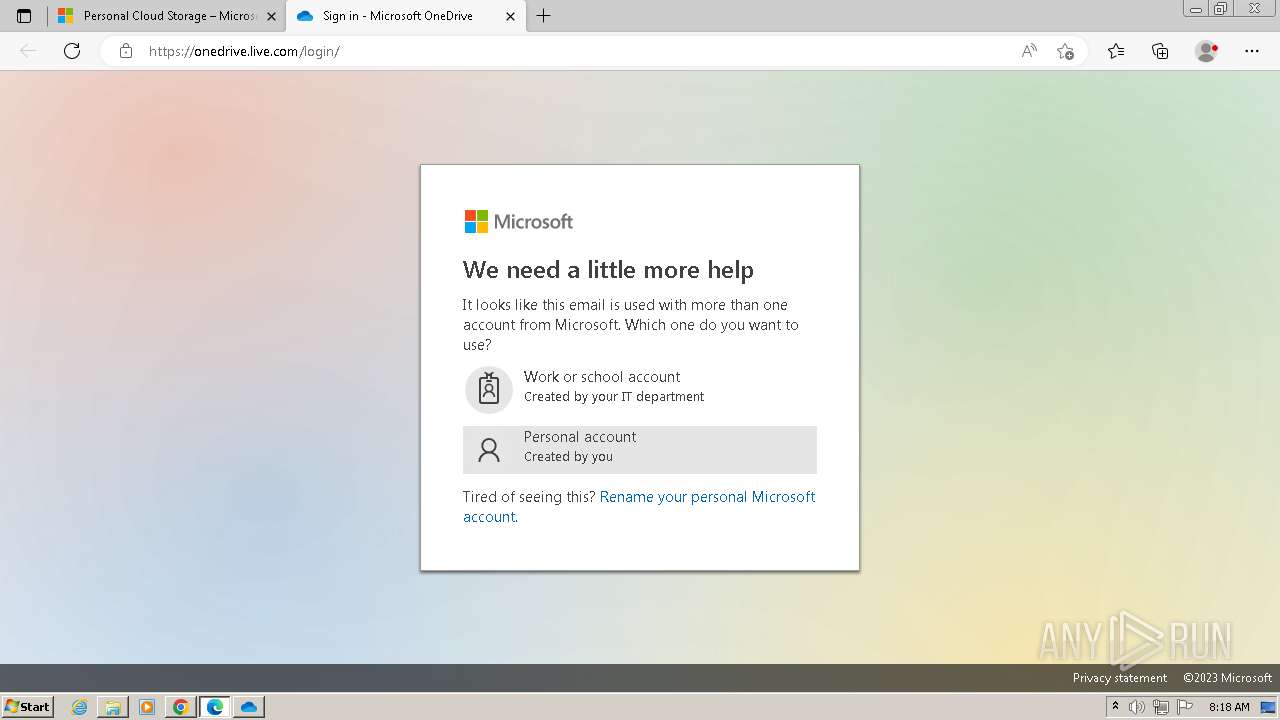The height and width of the screenshot is (720, 1280).
Task: Select Microsoft Edge in taskbar
Action: (x=215, y=707)
